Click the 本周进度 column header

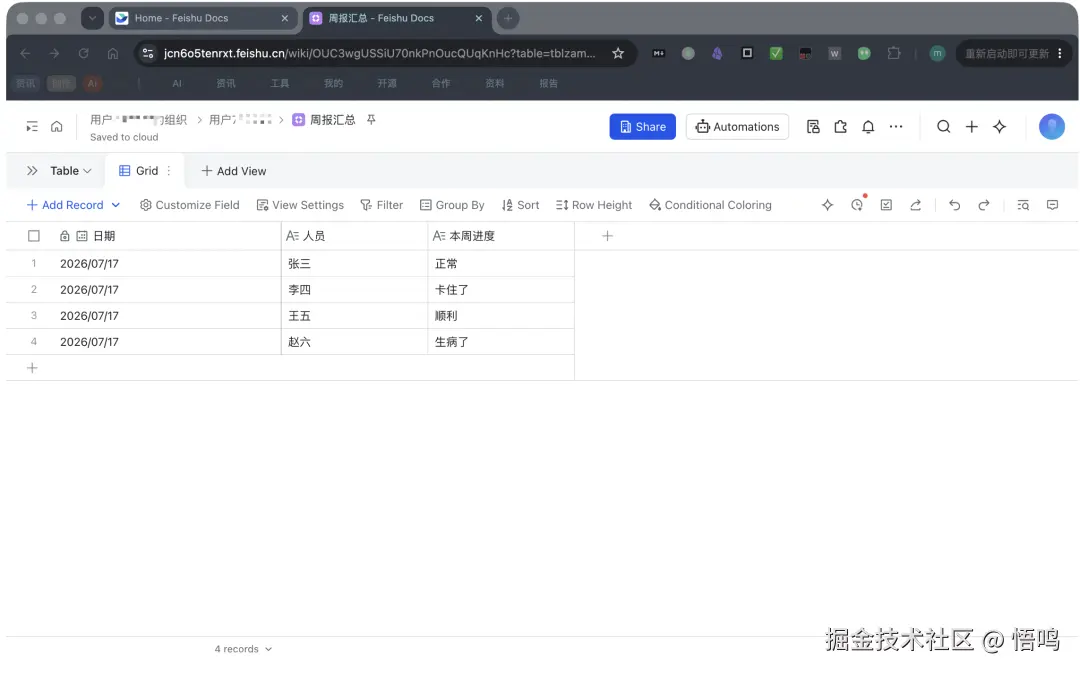pos(501,236)
